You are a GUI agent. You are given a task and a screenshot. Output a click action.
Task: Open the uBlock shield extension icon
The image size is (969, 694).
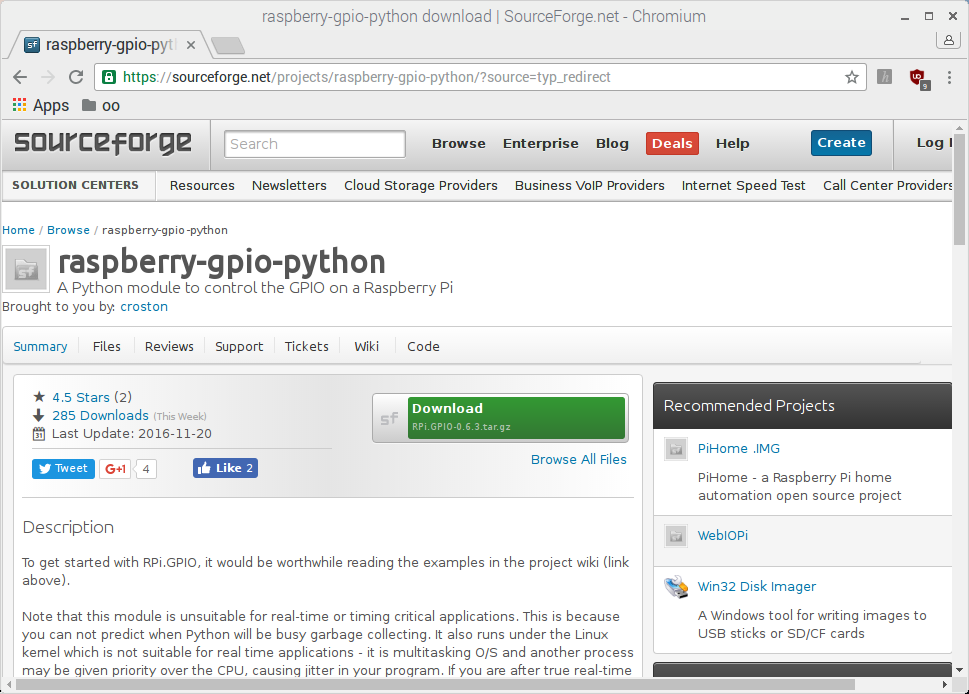[919, 78]
